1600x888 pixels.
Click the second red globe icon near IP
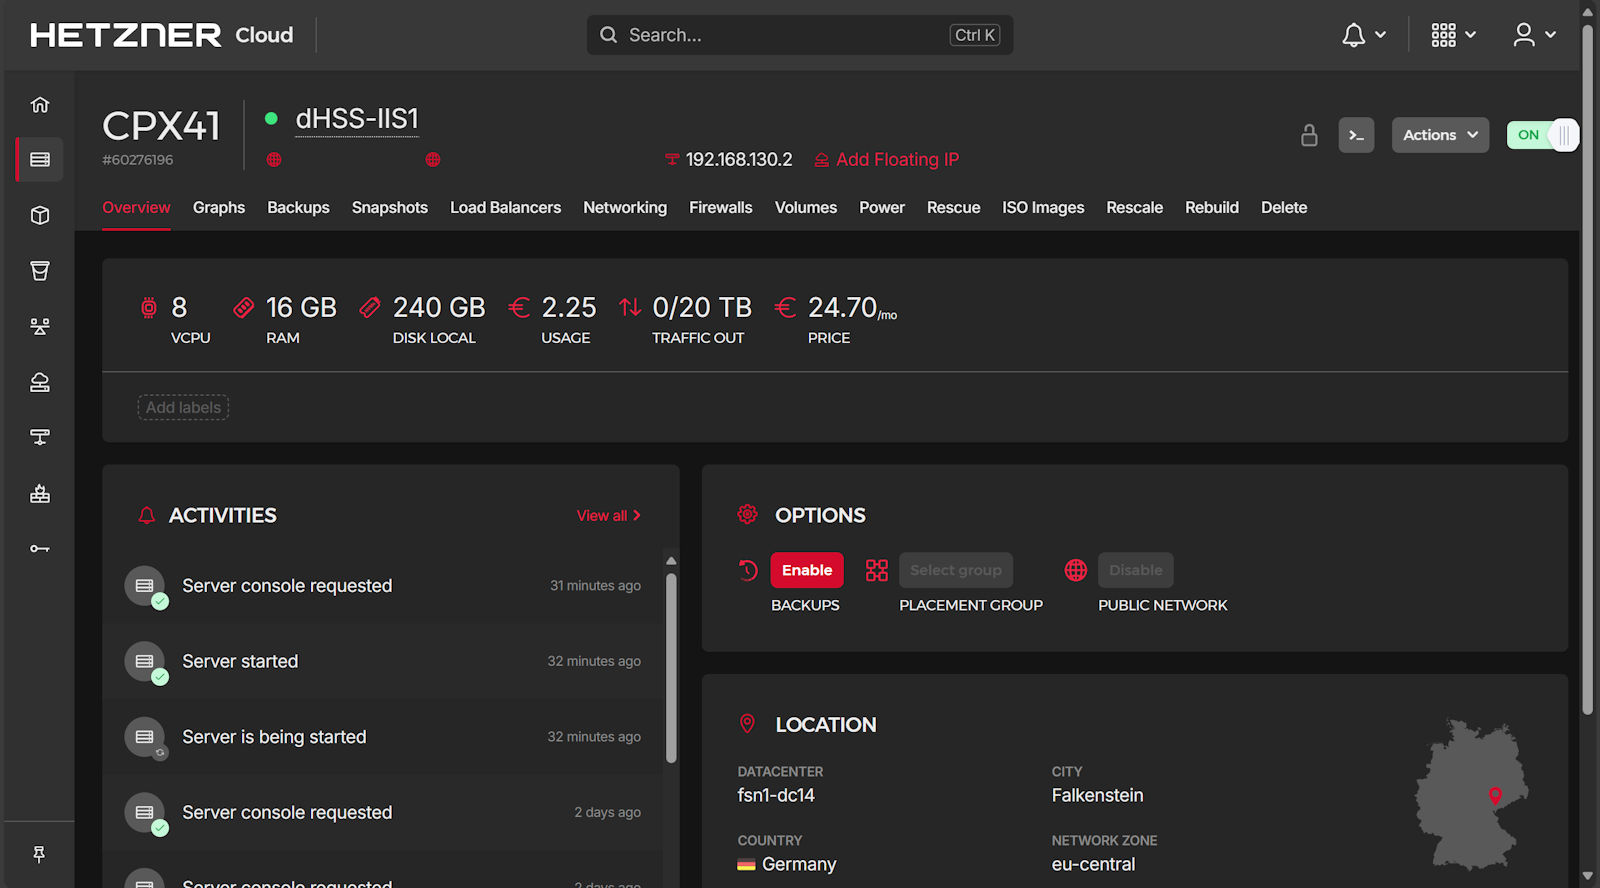(x=433, y=160)
